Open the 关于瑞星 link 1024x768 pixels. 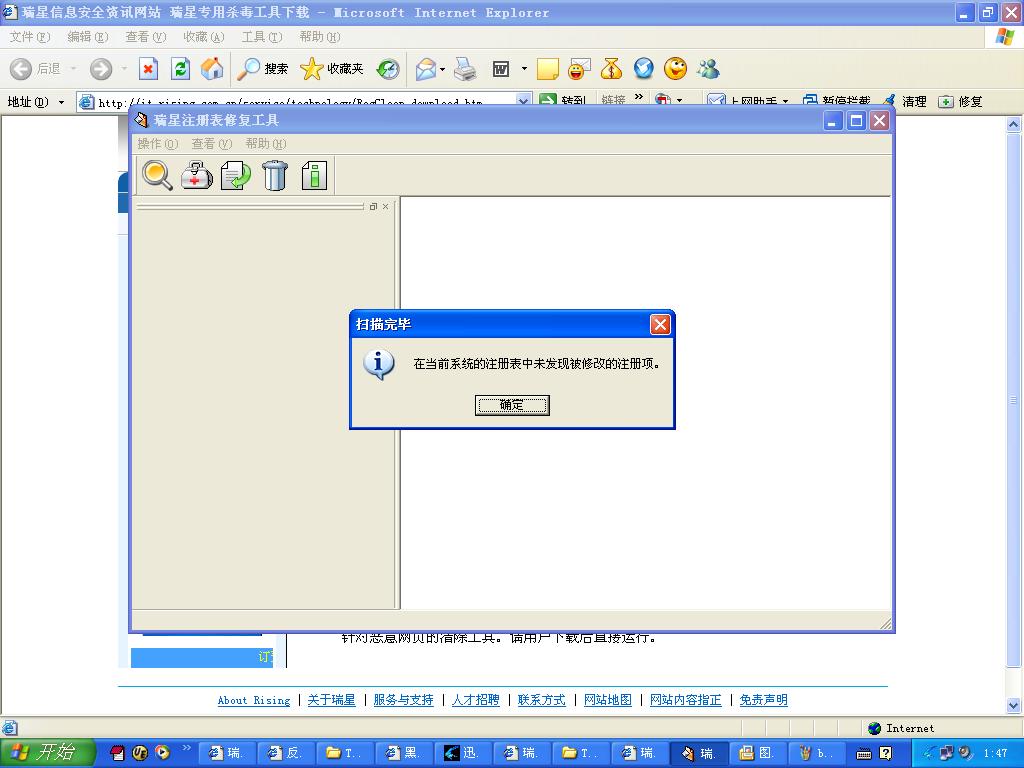[x=331, y=700]
